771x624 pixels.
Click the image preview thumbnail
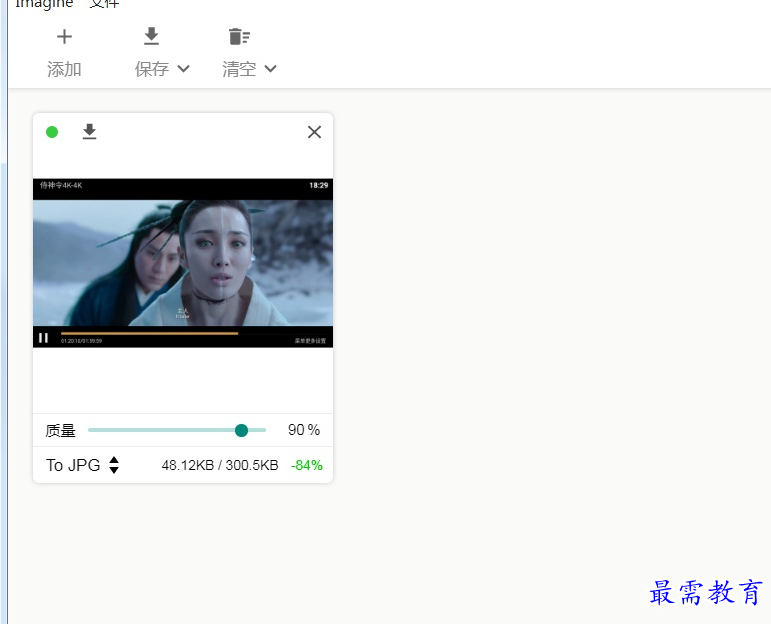(183, 263)
